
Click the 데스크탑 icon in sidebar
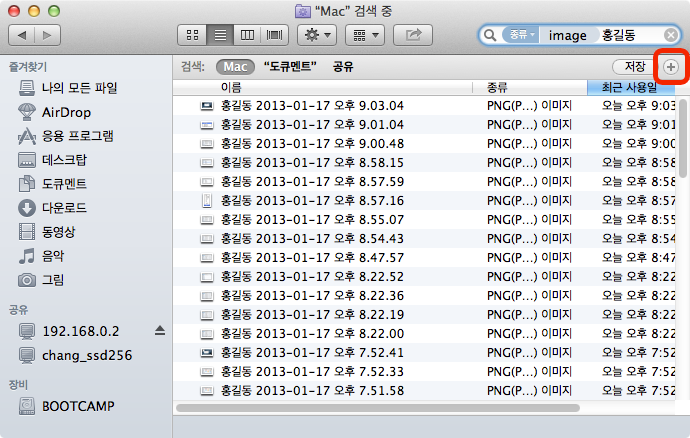pos(26,160)
